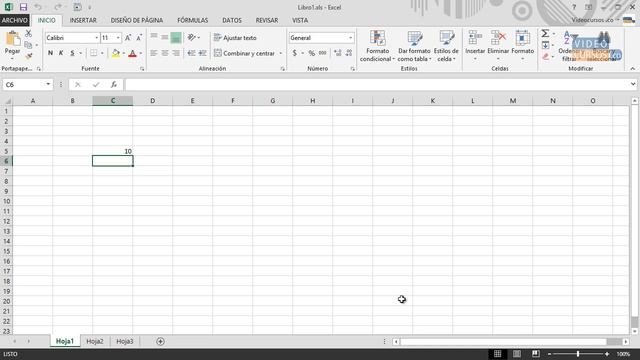Switch to the DATOS tab
This screenshot has width=640, height=360.
tap(232, 20)
